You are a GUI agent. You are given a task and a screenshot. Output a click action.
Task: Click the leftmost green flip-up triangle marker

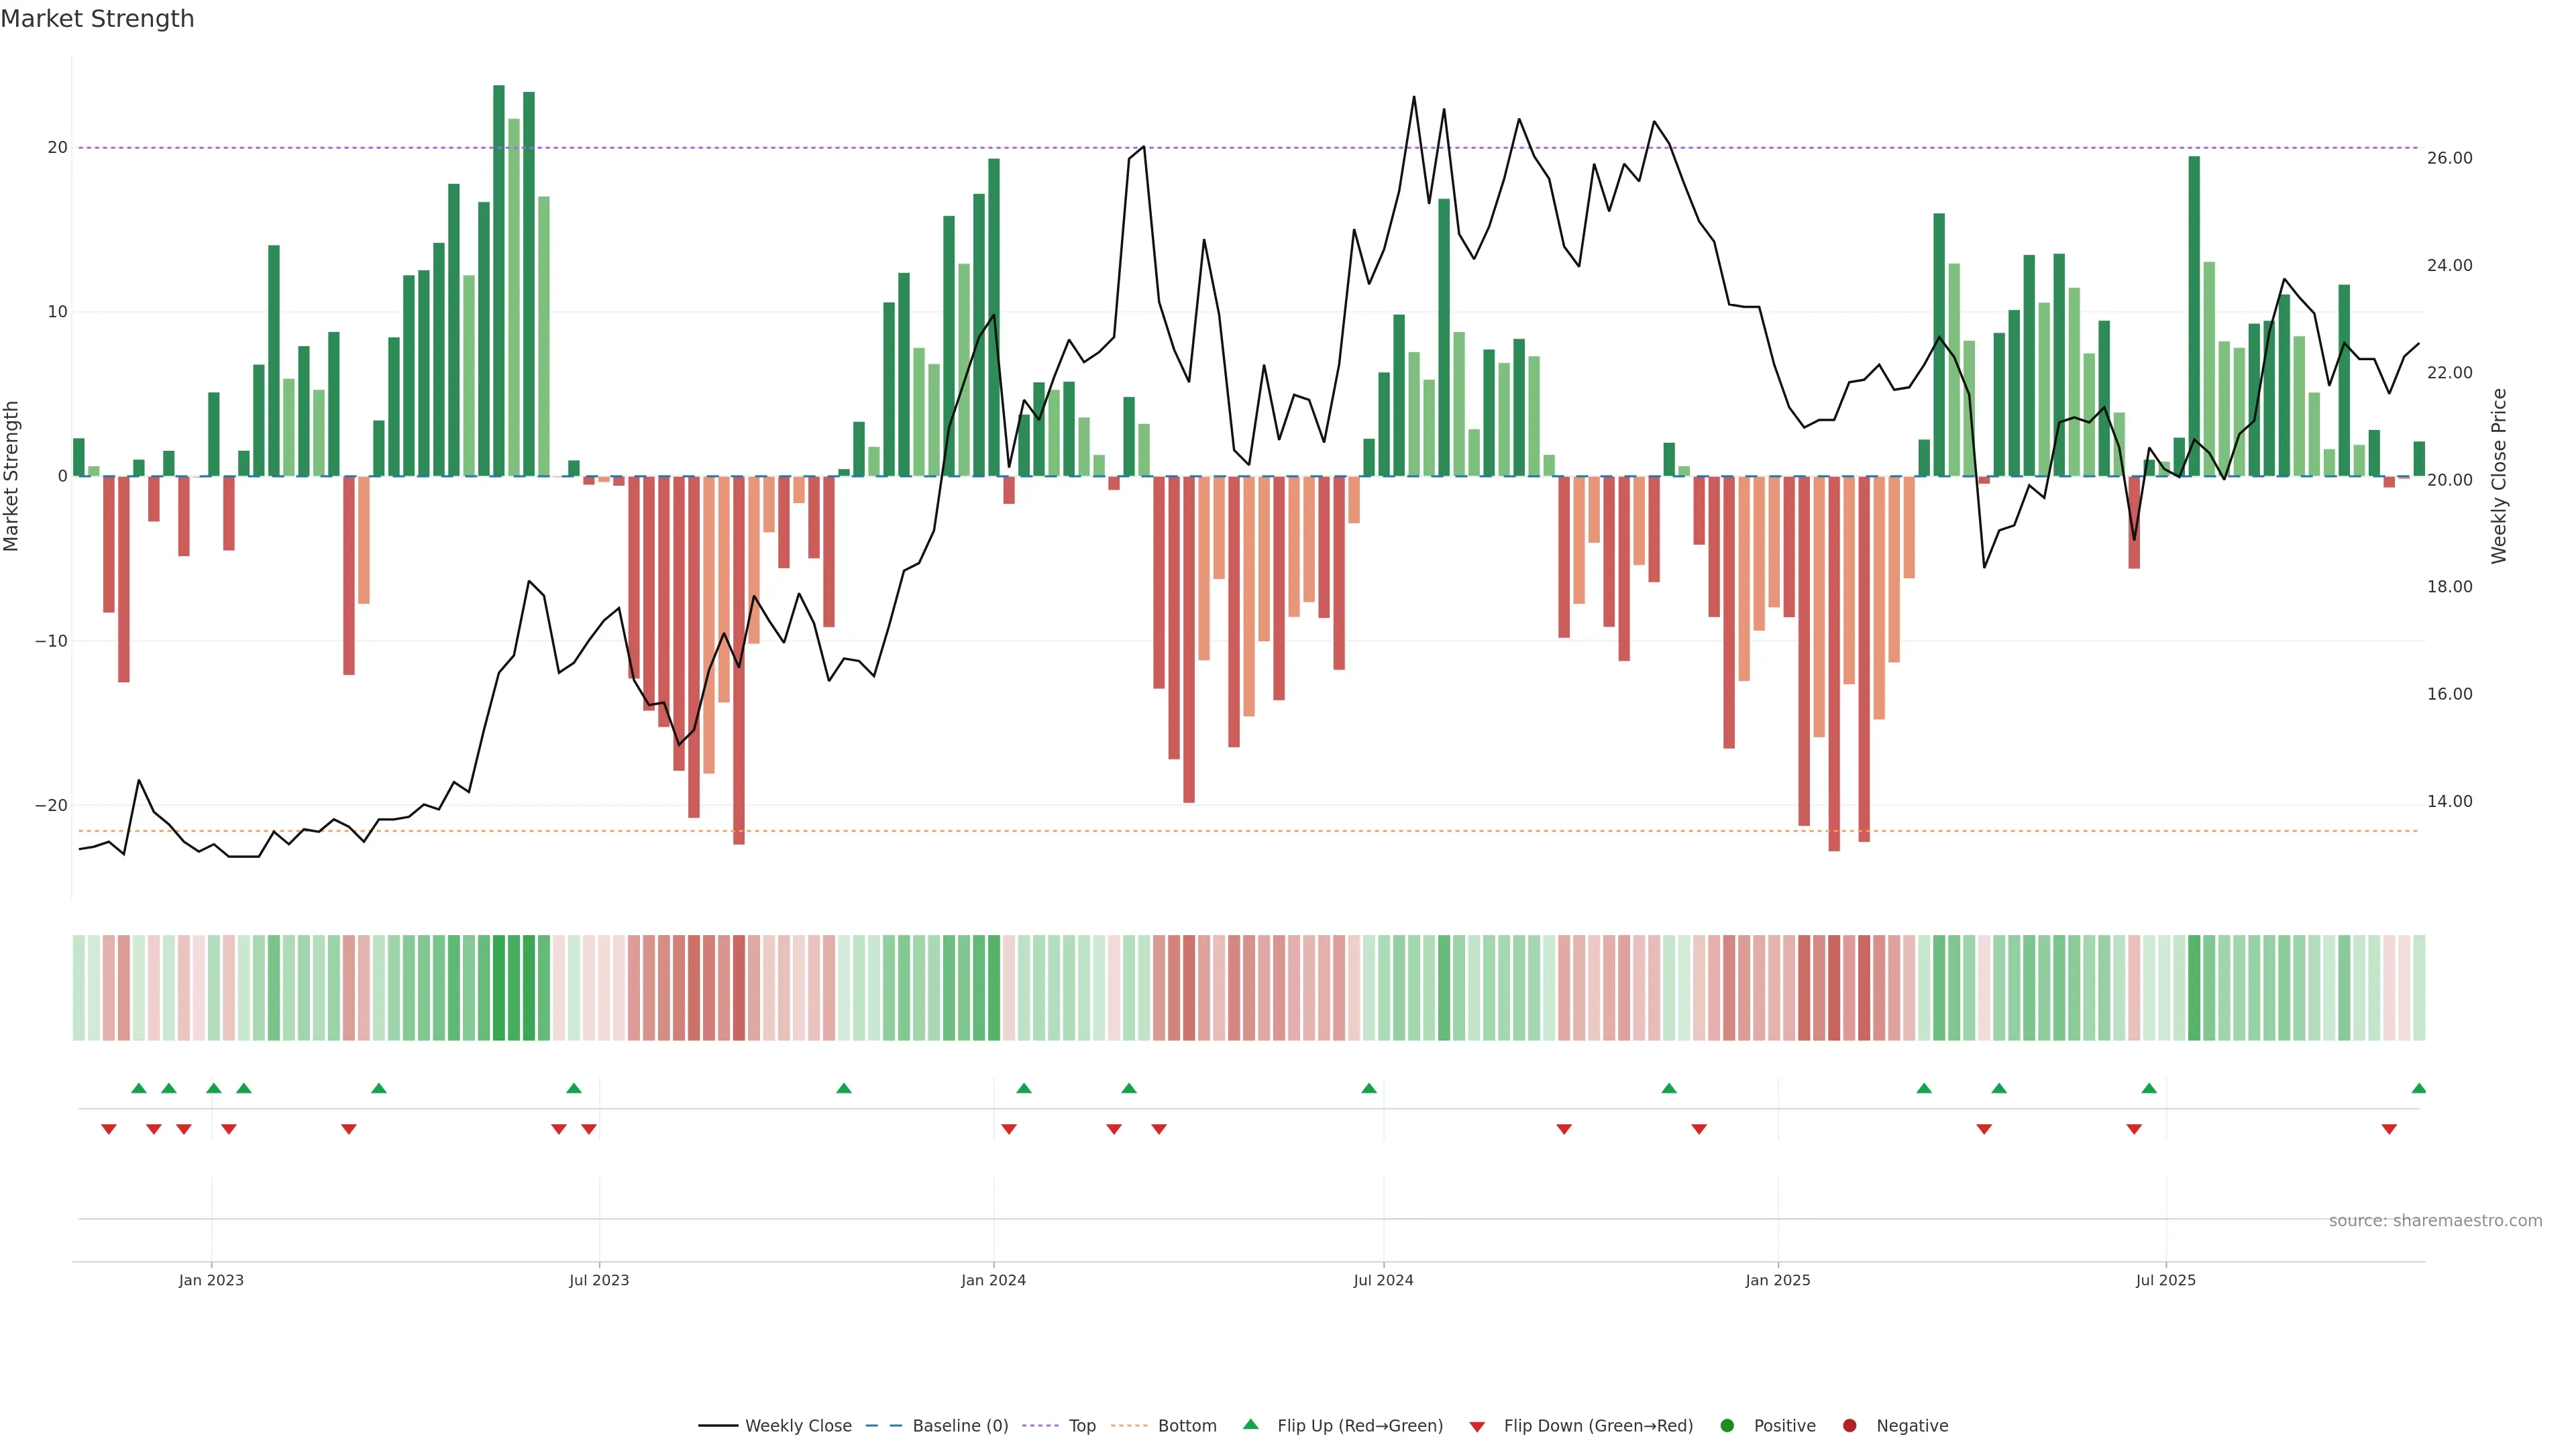tap(139, 1088)
